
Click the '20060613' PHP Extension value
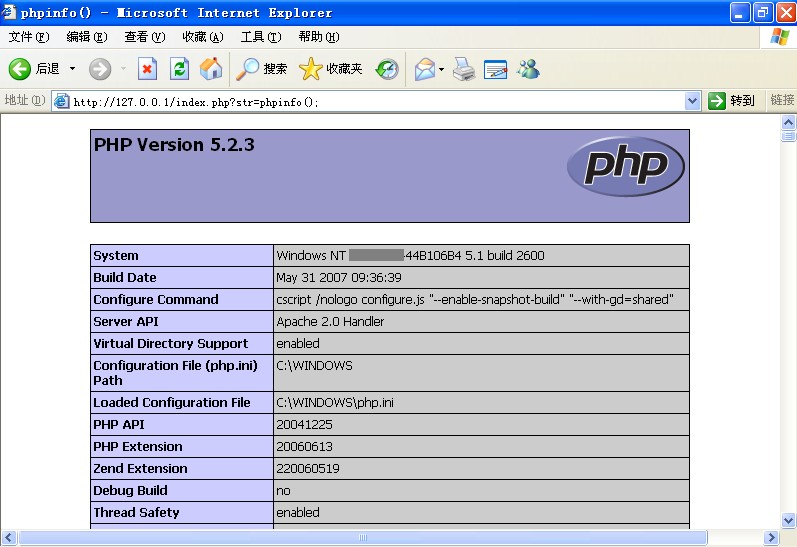point(304,446)
